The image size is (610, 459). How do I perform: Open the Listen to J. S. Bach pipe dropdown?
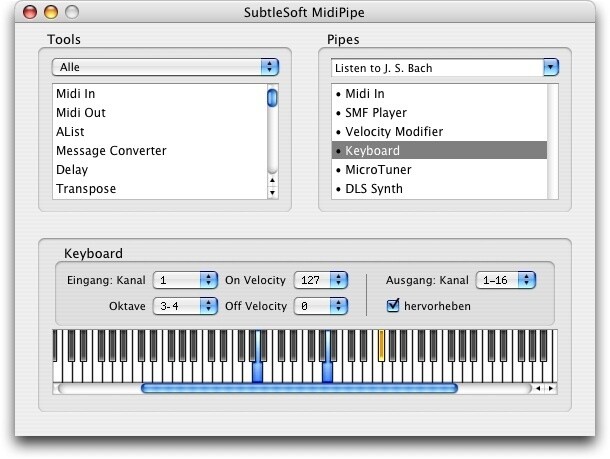[445, 67]
